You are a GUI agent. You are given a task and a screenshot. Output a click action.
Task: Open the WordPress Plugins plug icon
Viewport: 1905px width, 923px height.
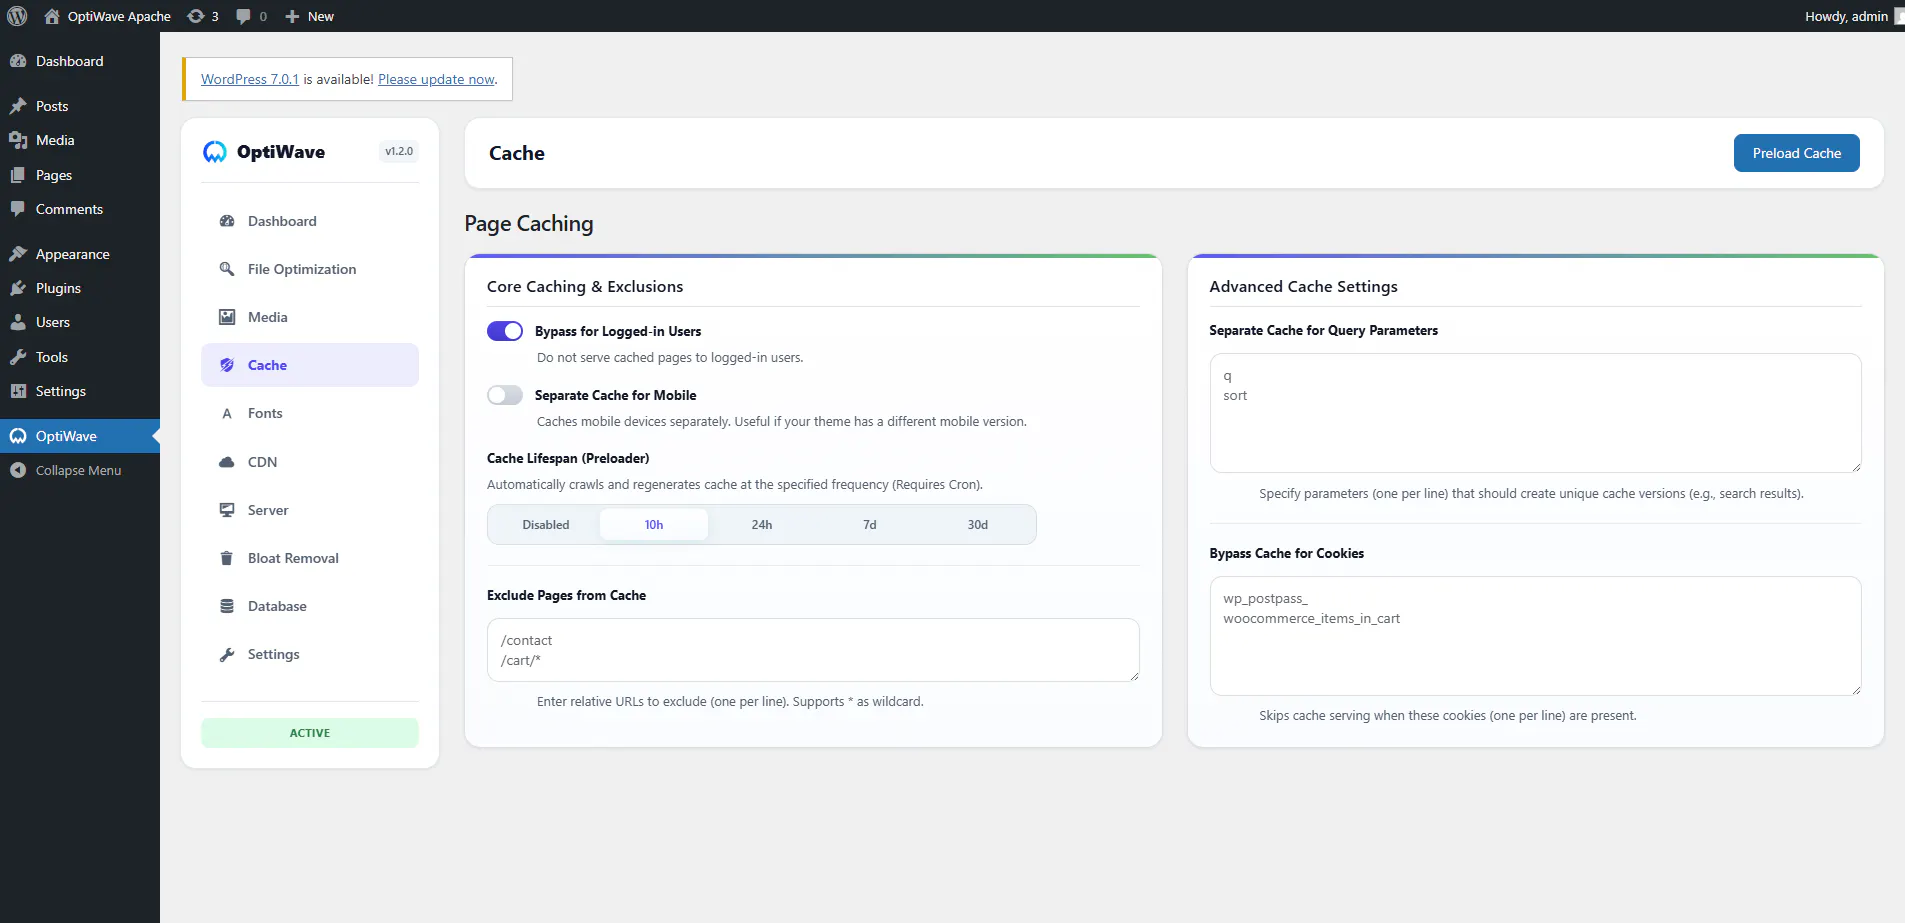tap(18, 288)
